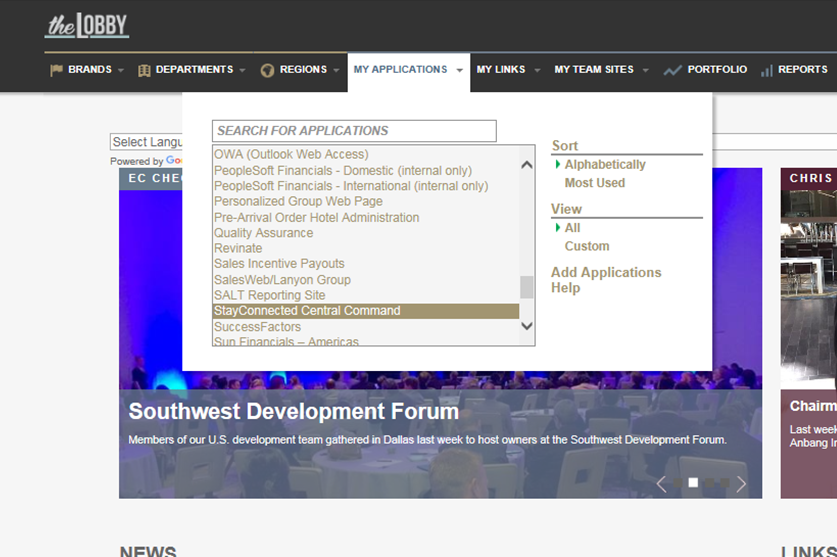Select Pre-Arrival Order Hotel Administration
Screen dimensions: 837x557
316,217
